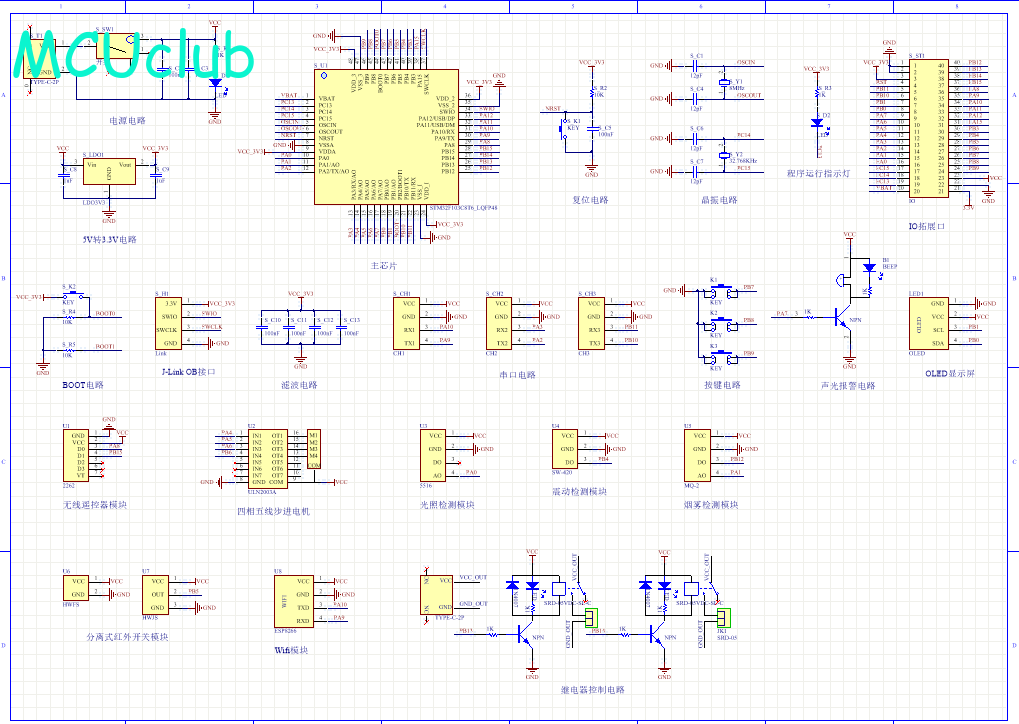Viewport: 1019px width, 724px height.
Task: Select the STM32F103C8T6 main chip symbol
Action: click(386, 136)
